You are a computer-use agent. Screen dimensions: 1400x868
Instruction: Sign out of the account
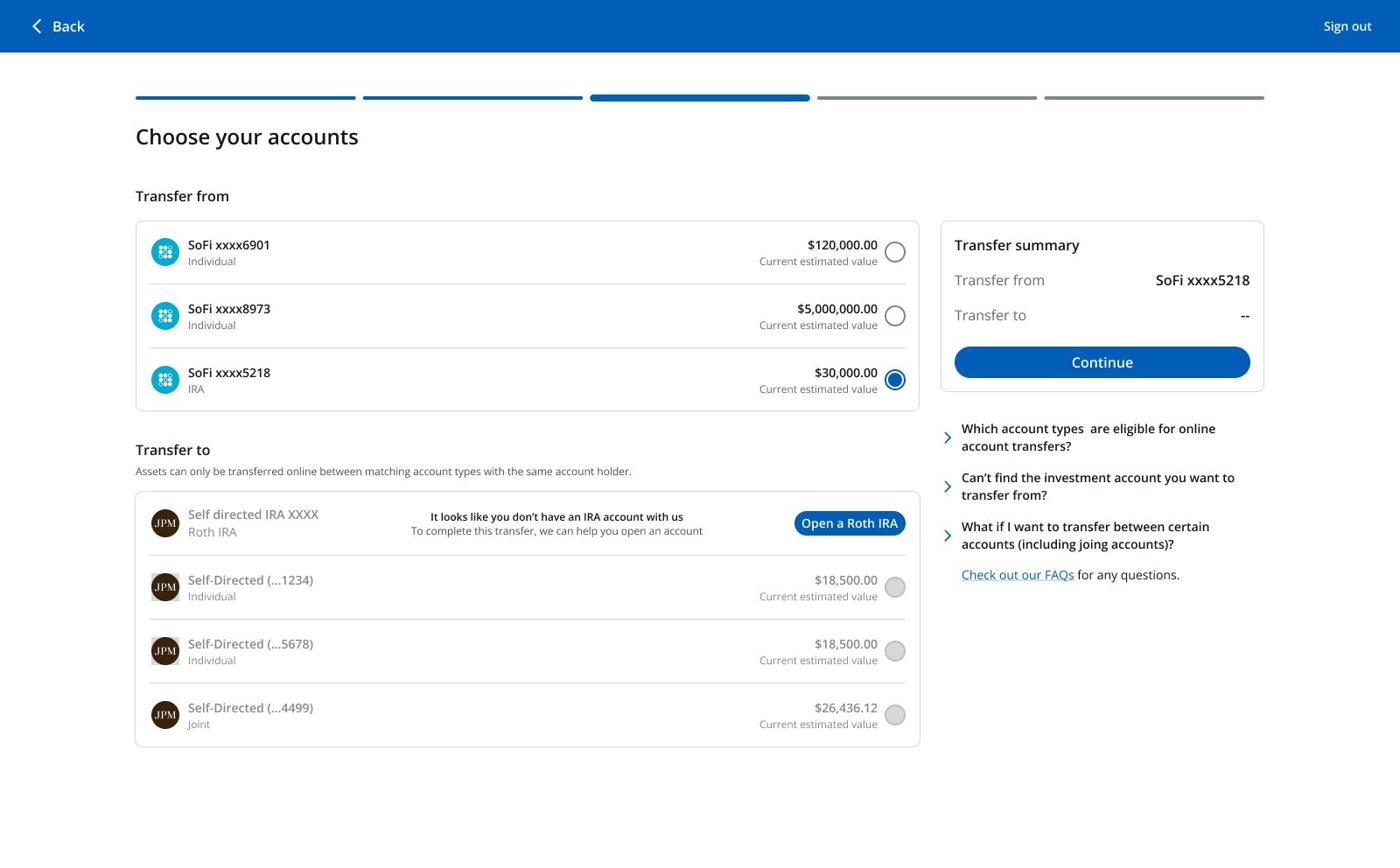pos(1347,26)
